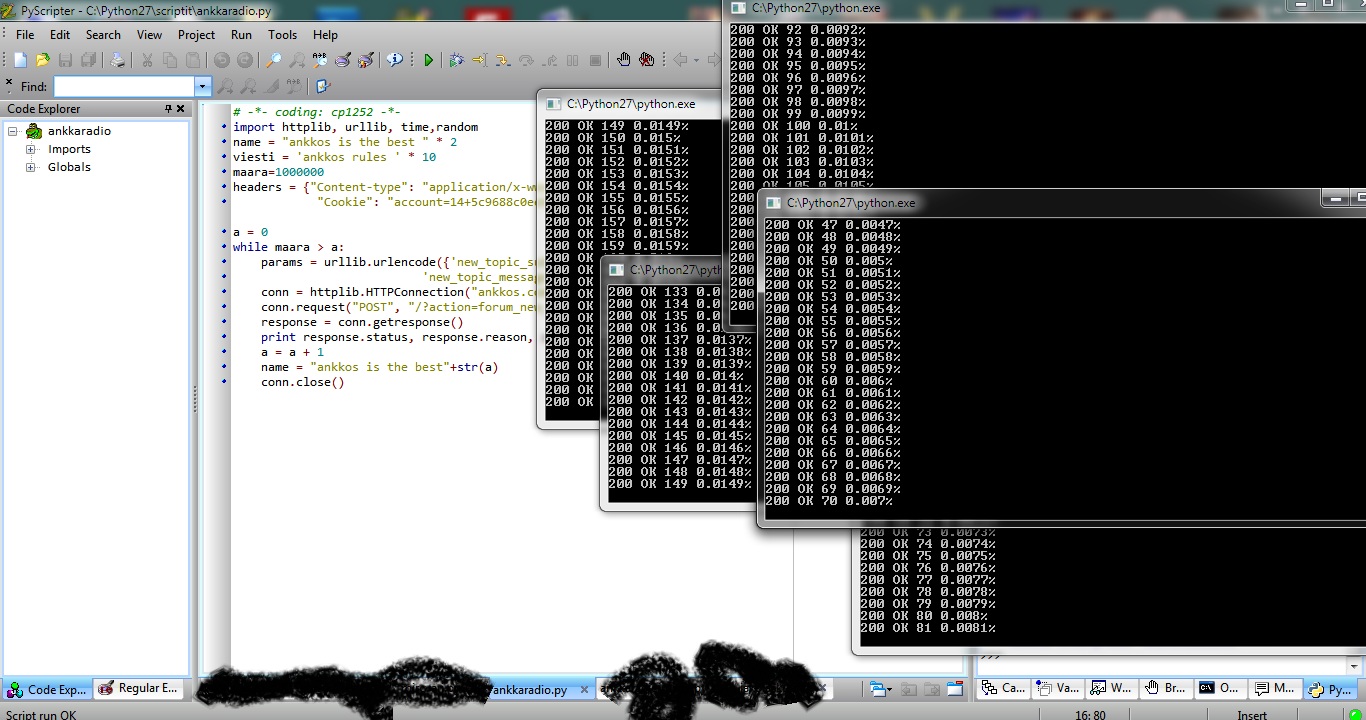Close the Code Explorer panel
The height and width of the screenshot is (720, 1366).
(x=181, y=109)
